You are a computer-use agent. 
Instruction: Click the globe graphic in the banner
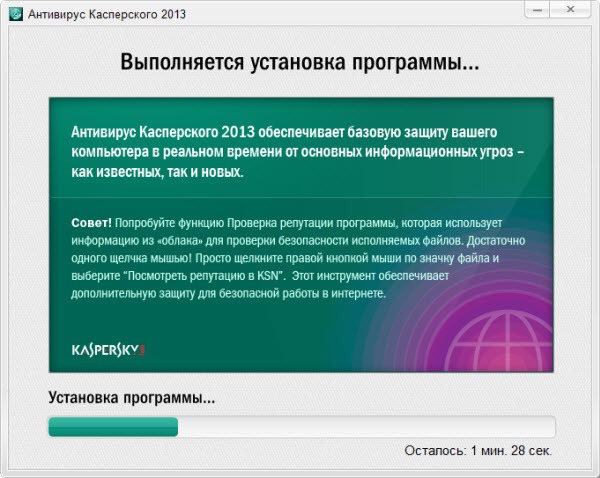click(x=501, y=341)
